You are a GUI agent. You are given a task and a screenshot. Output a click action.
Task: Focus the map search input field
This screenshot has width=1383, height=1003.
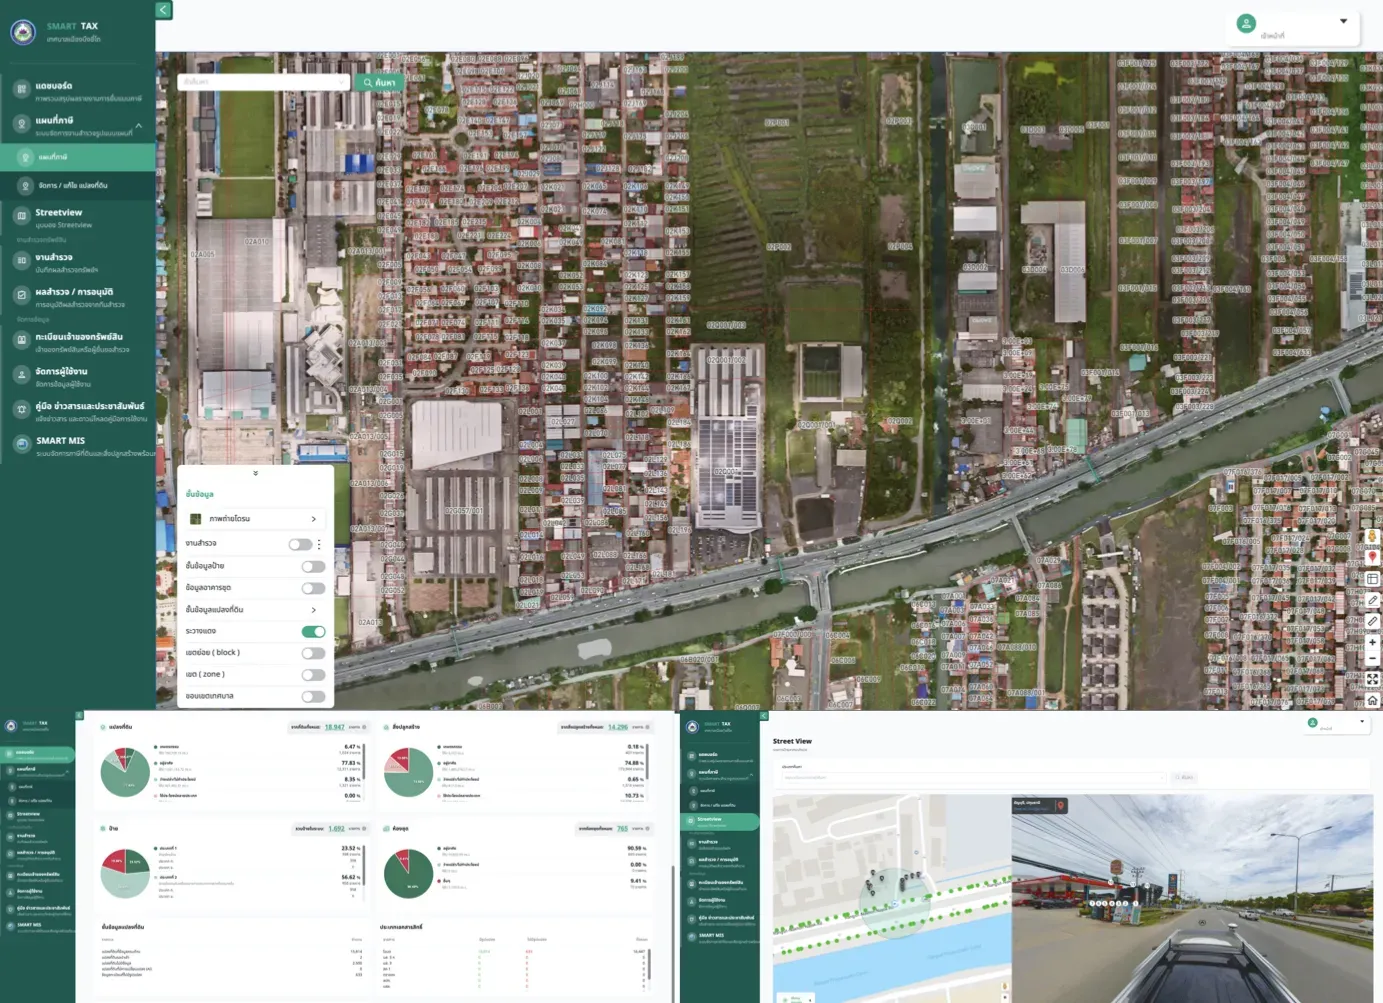tap(264, 82)
